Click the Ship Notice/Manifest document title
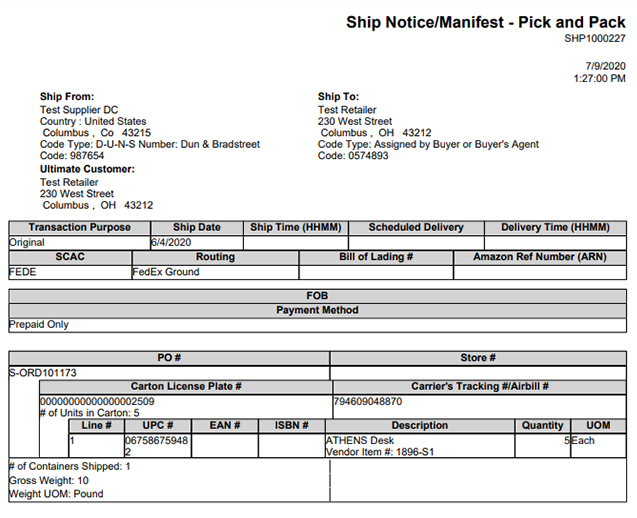The width and height of the screenshot is (637, 518). (486, 22)
